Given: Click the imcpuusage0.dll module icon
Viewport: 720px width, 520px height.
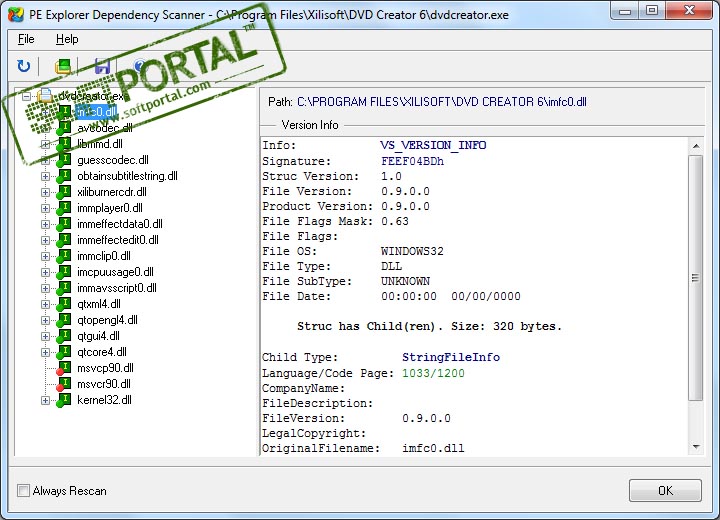Looking at the screenshot, I should point(63,272).
